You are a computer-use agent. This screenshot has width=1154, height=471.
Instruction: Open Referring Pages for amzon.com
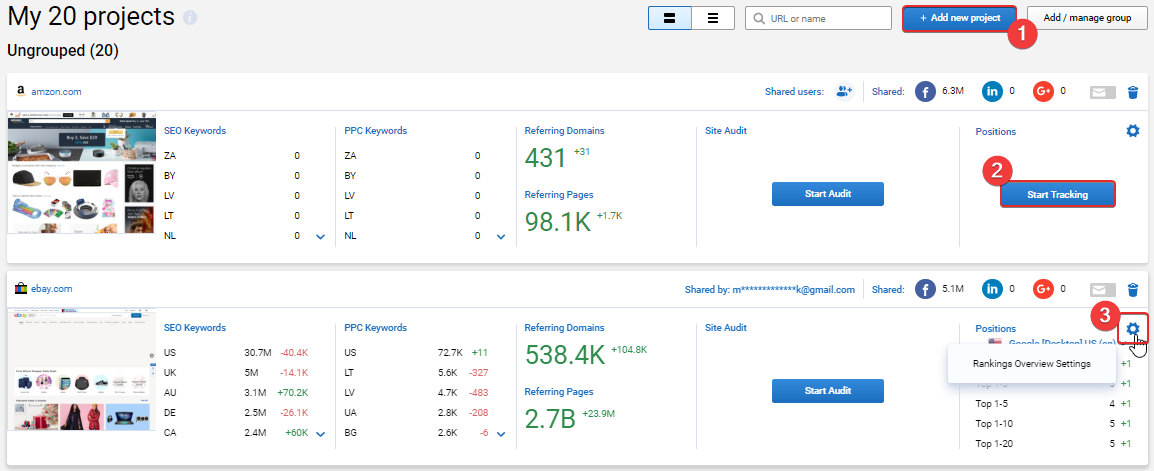click(559, 195)
